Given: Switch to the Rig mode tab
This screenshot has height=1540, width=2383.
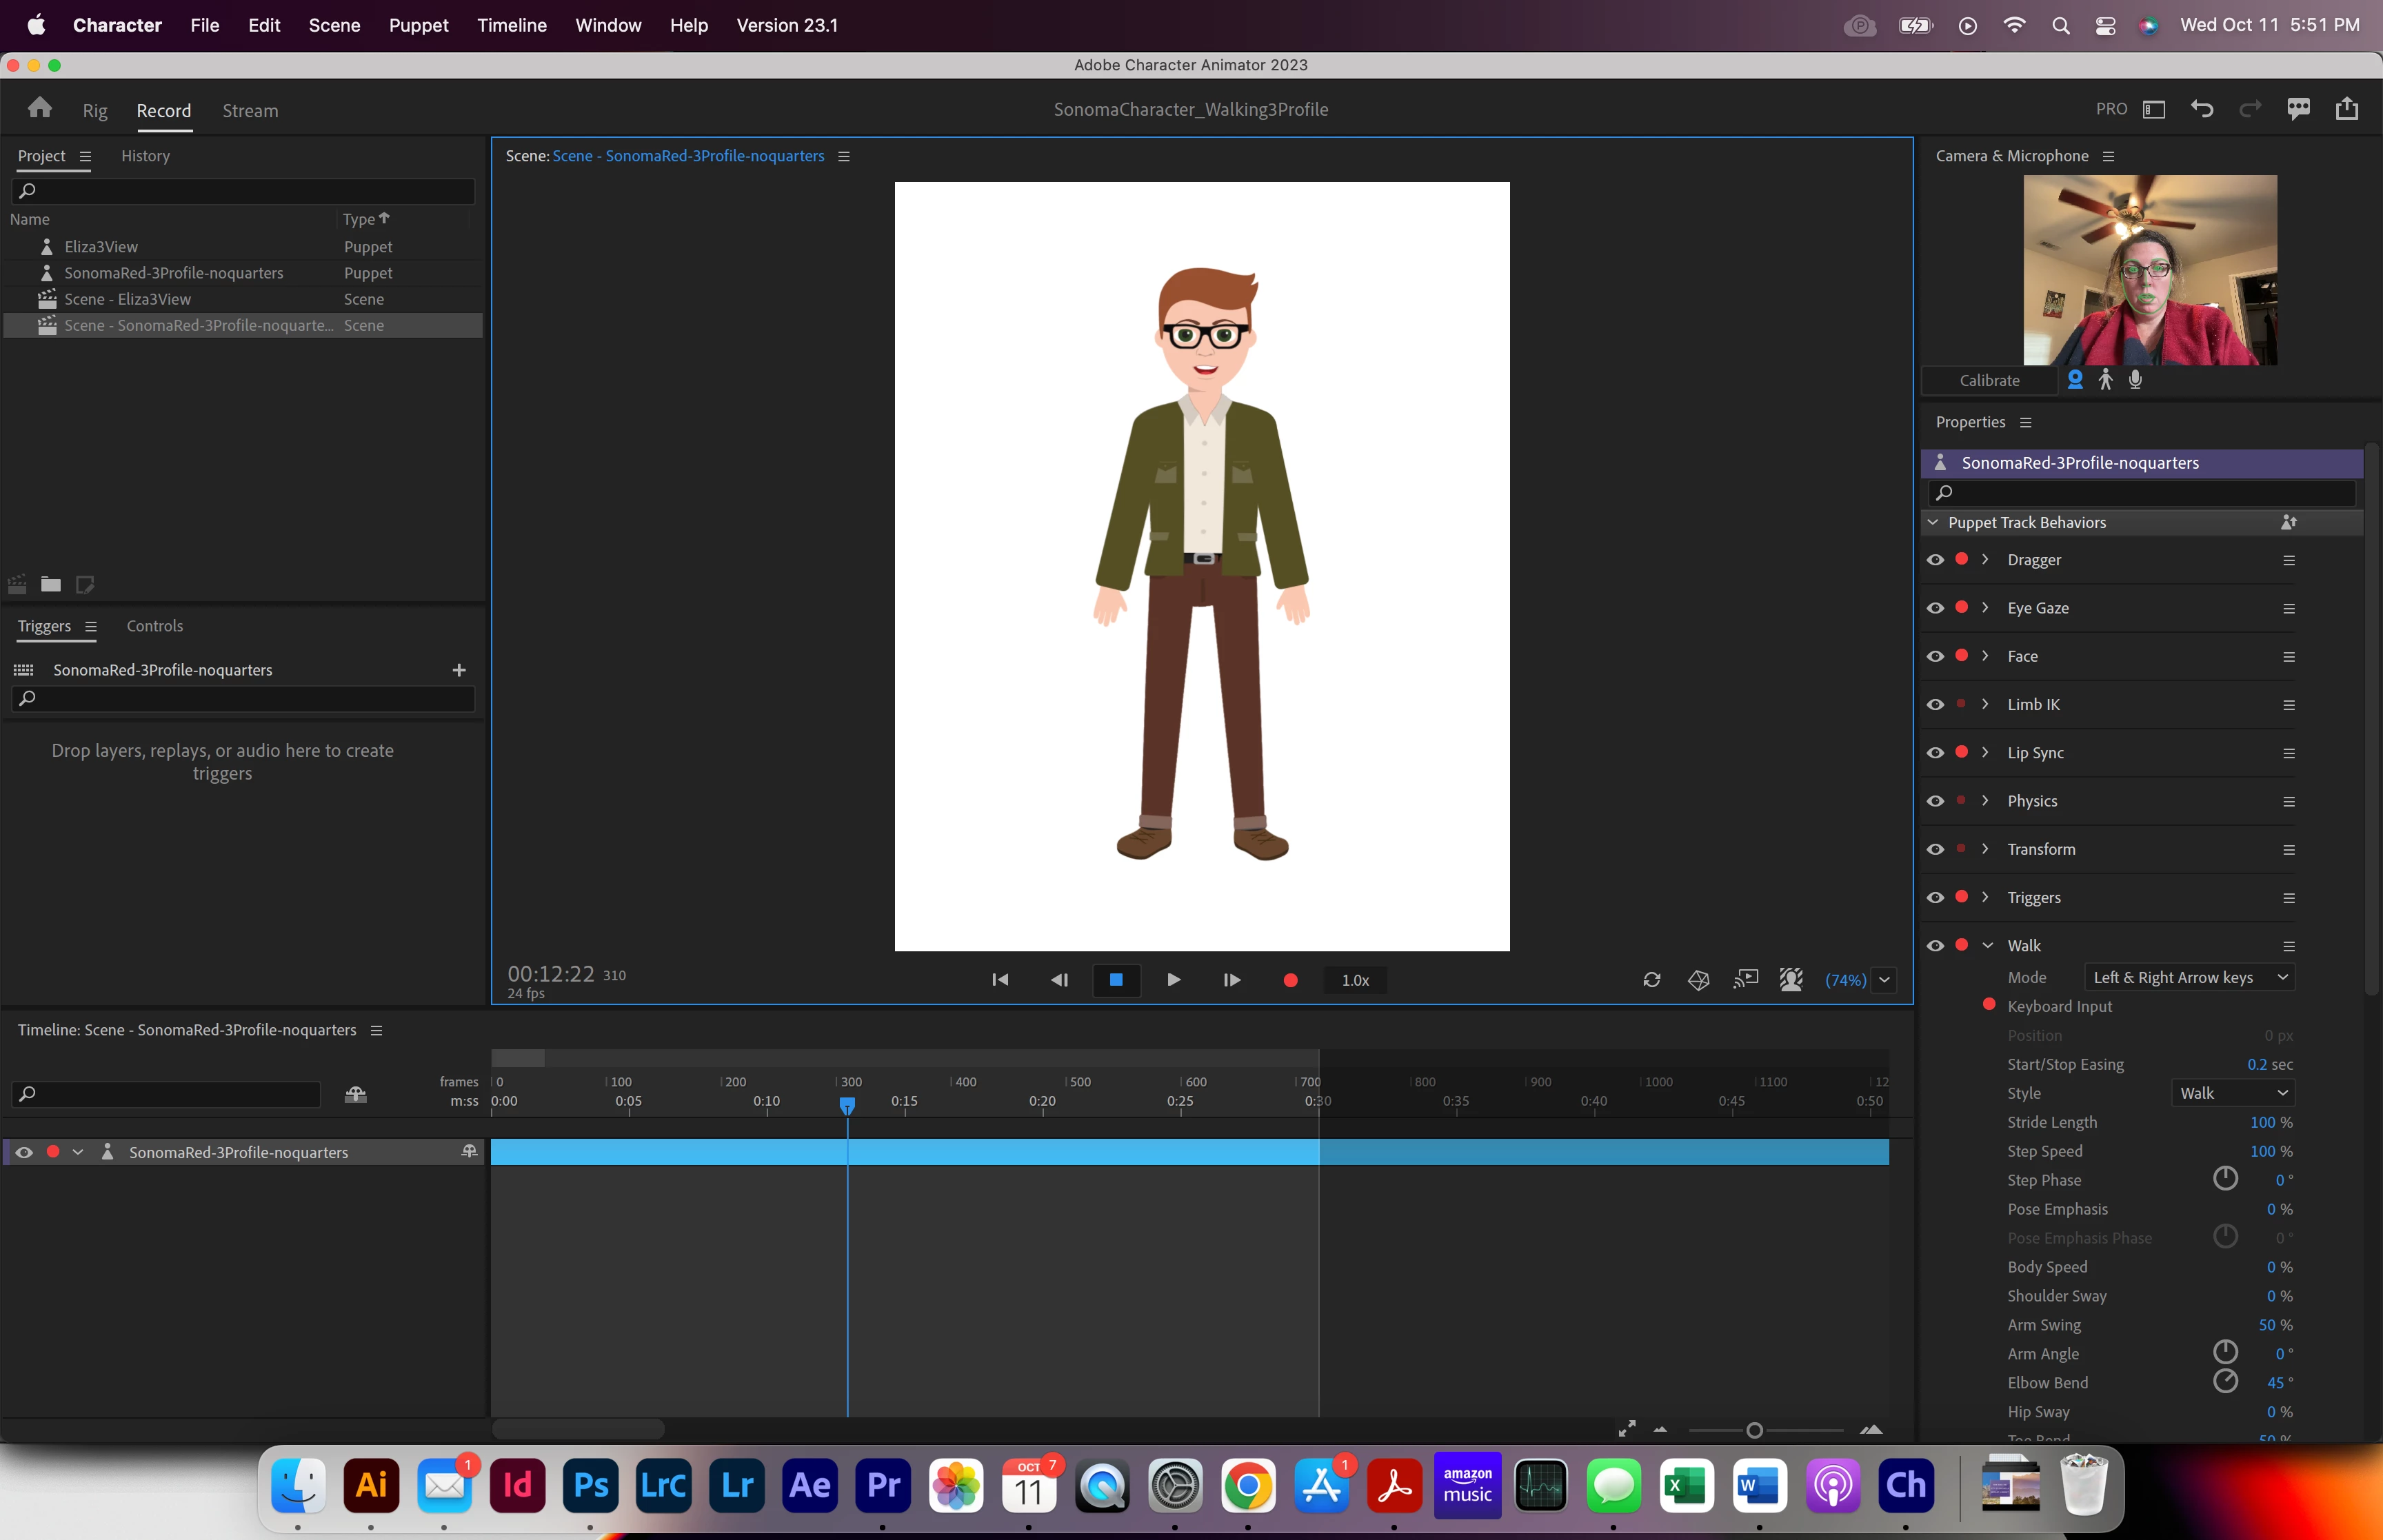Looking at the screenshot, I should 95,110.
